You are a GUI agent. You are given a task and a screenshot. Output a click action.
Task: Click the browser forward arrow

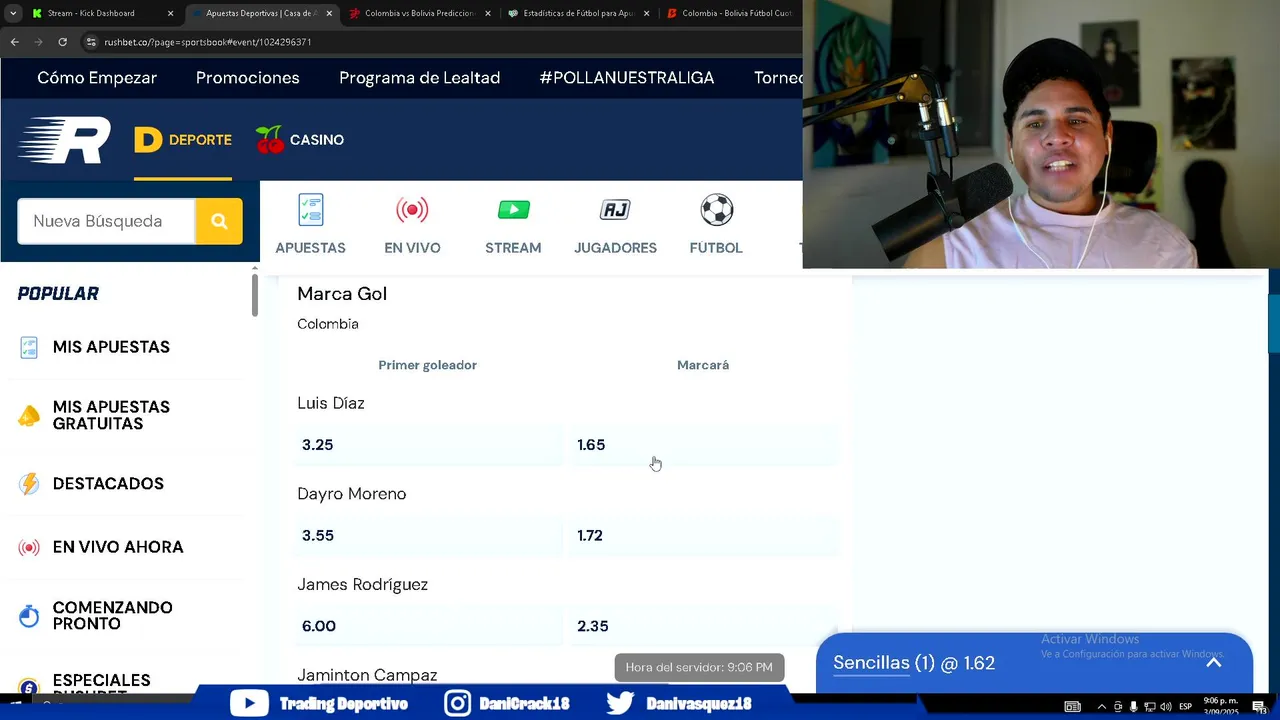coord(39,42)
